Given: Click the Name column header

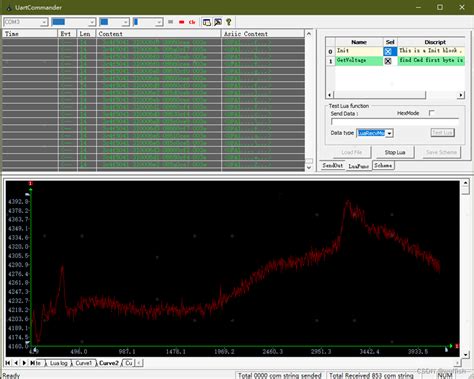Looking at the screenshot, I should [x=359, y=42].
